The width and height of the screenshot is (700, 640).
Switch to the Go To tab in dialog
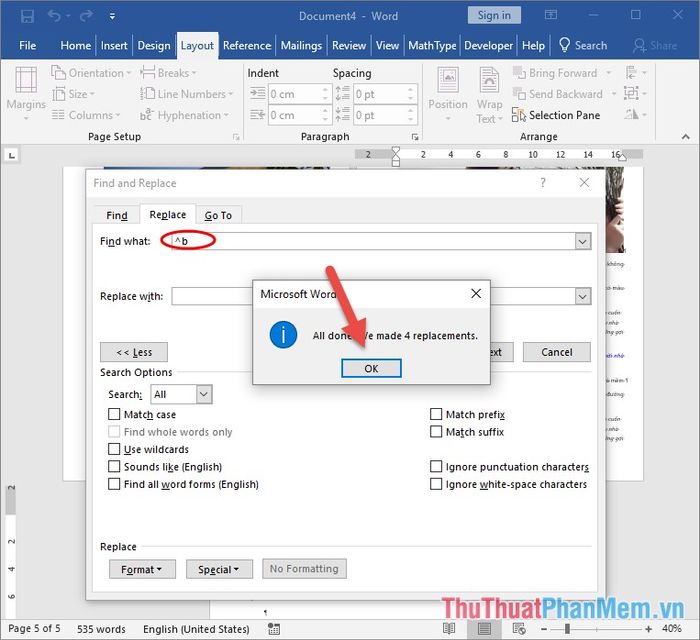[x=218, y=215]
